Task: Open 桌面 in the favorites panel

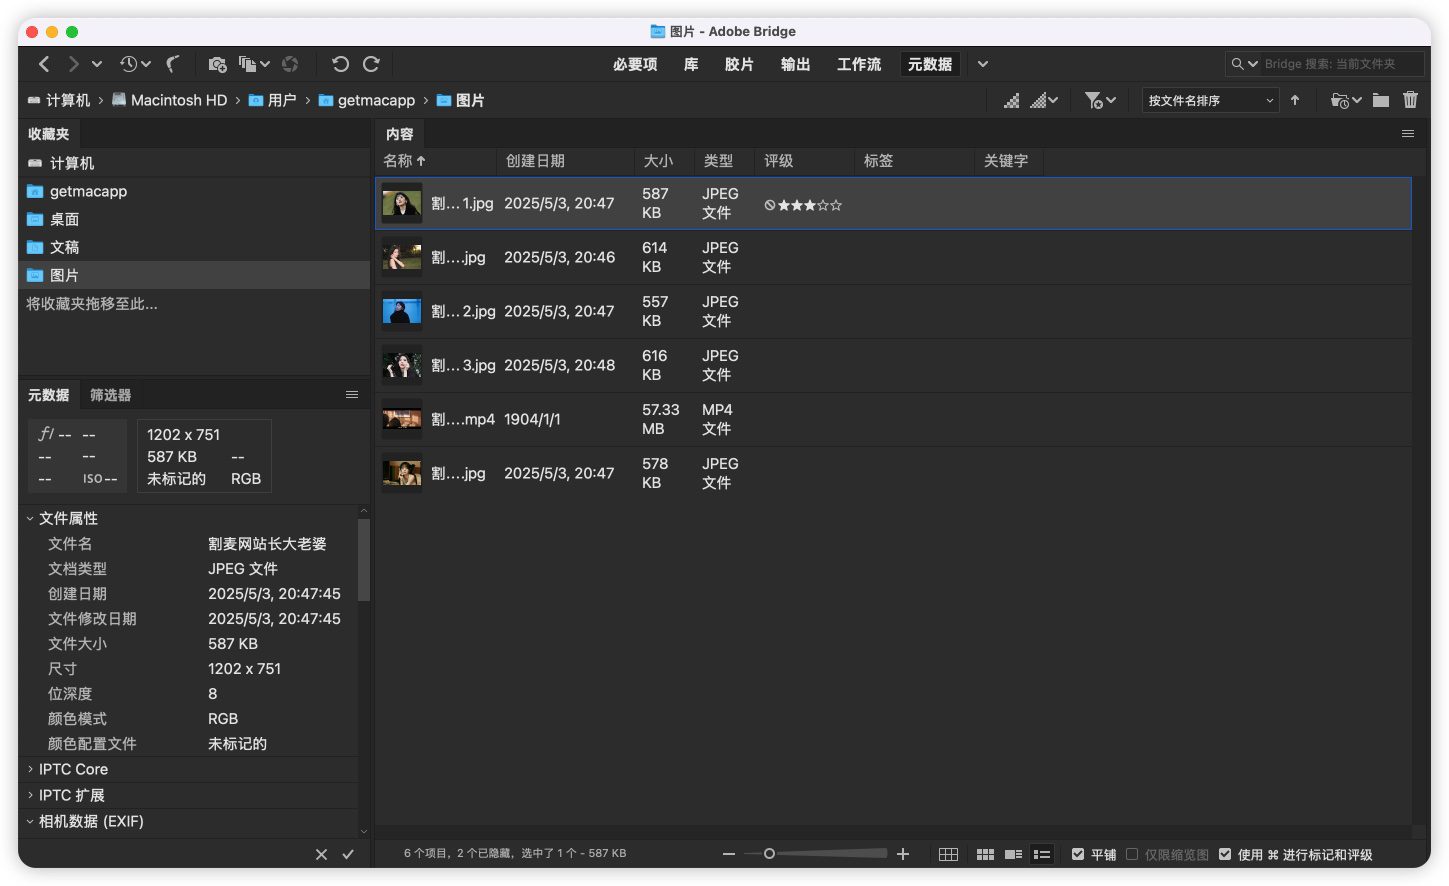Action: 64,219
